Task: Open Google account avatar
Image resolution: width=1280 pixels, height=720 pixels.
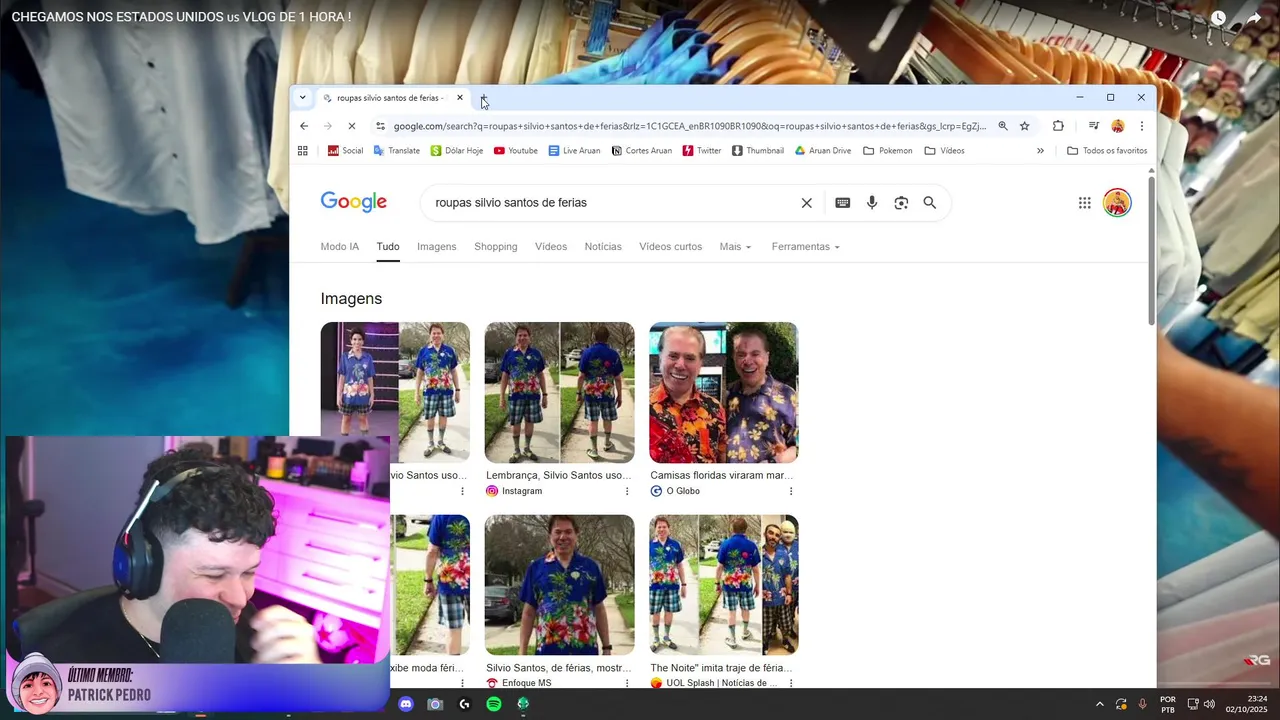Action: pyautogui.click(x=1117, y=203)
